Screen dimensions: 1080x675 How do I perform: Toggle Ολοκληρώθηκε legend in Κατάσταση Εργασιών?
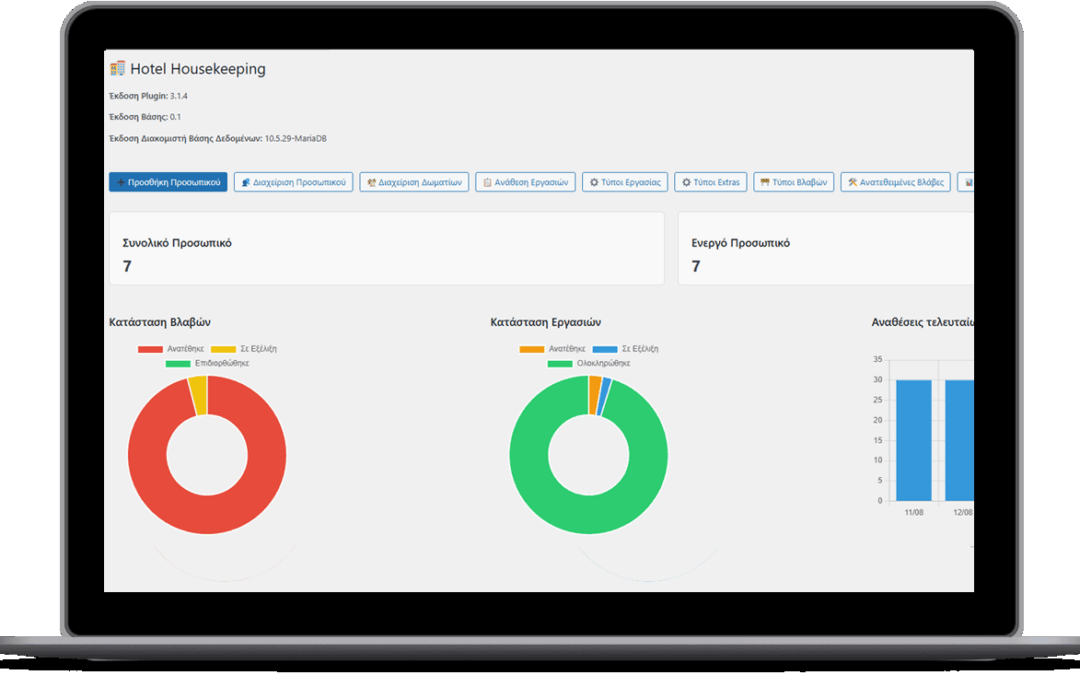pyautogui.click(x=589, y=363)
